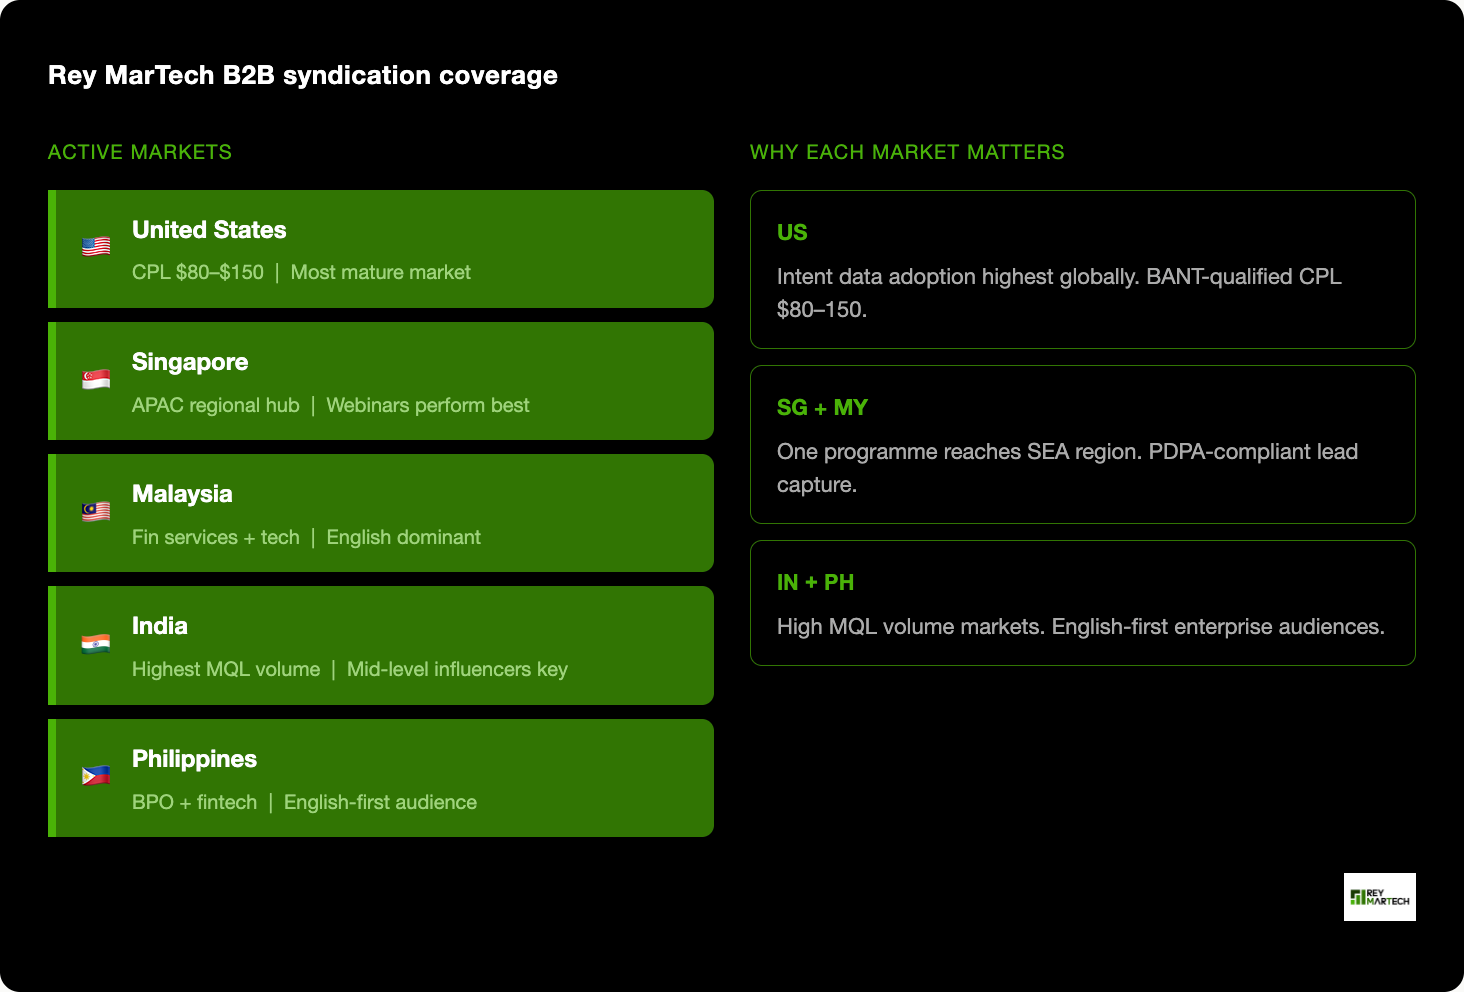Click the text Highest MQL volume
The height and width of the screenshot is (992, 1464).
point(226,669)
